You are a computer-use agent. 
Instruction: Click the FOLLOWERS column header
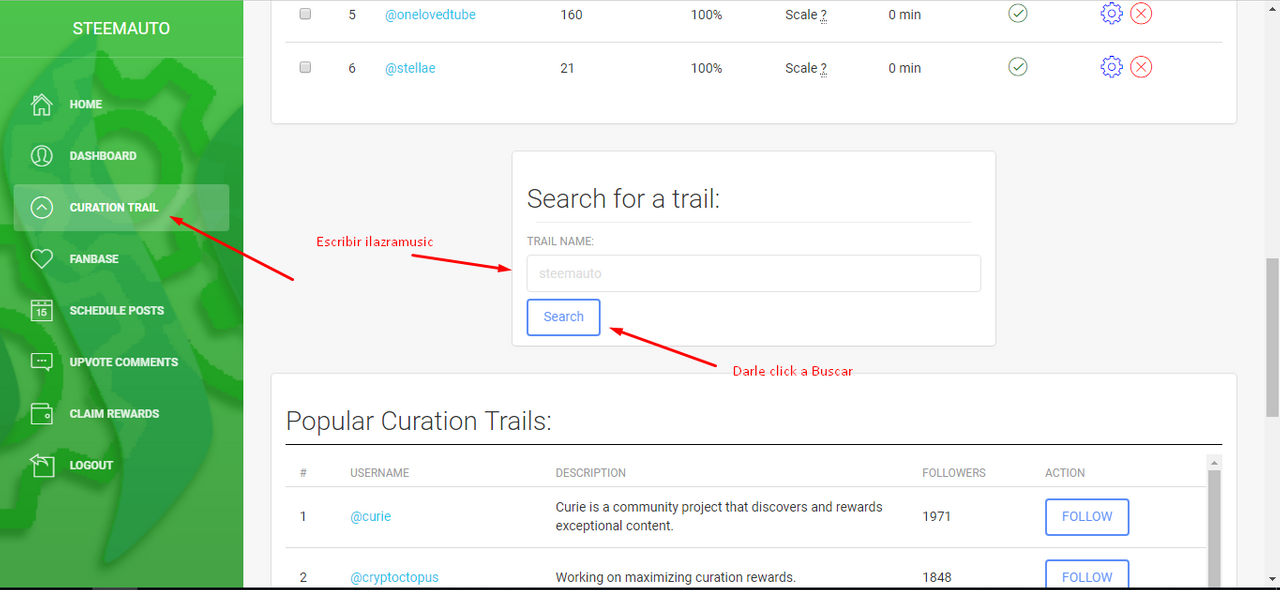[954, 473]
